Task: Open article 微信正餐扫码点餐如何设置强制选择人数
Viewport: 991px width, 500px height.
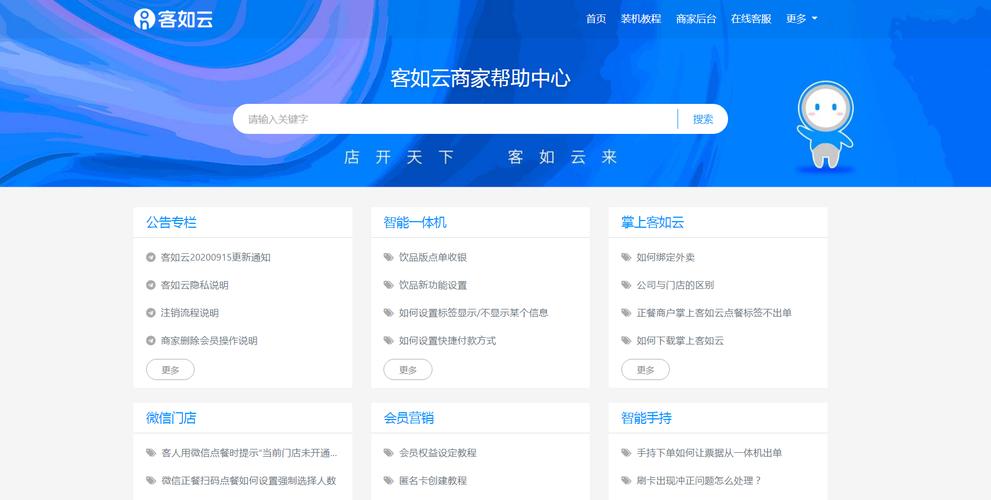Action: (x=248, y=480)
